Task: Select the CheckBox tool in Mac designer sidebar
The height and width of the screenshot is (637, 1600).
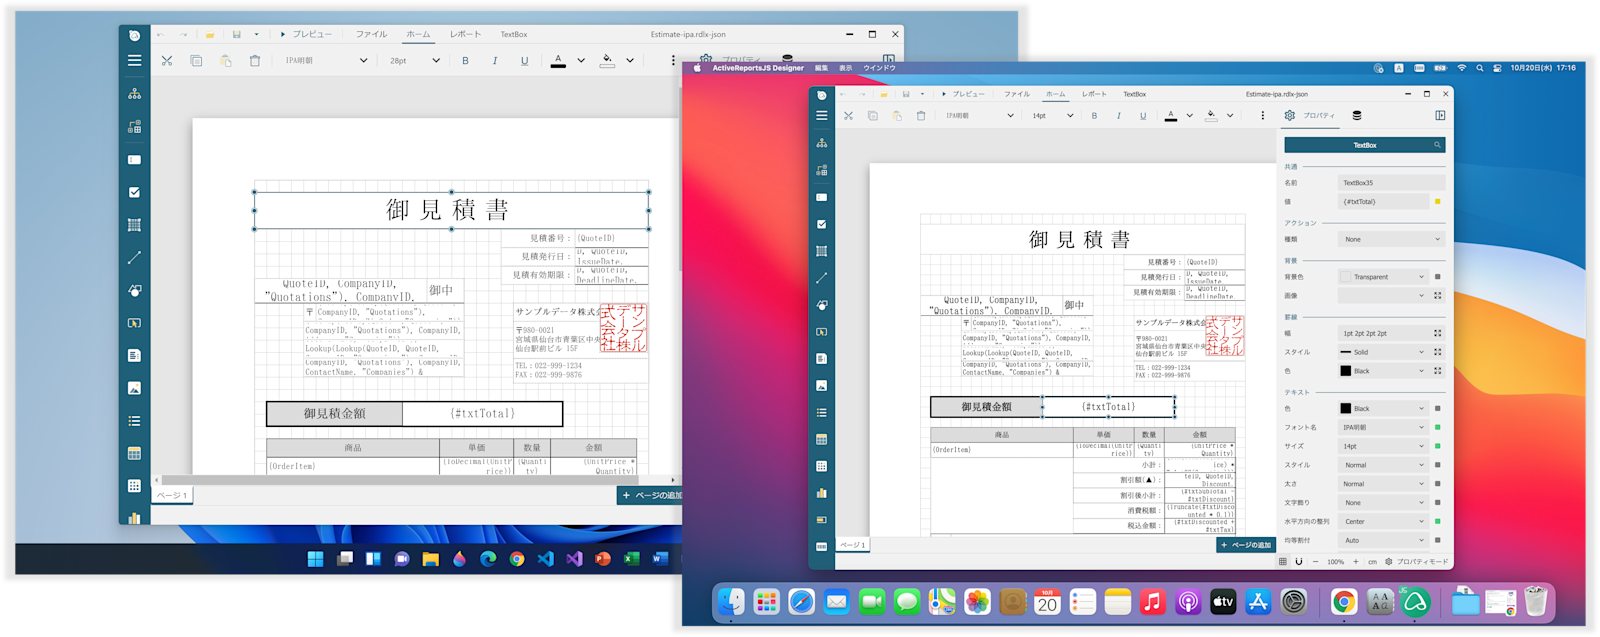Action: pyautogui.click(x=822, y=224)
